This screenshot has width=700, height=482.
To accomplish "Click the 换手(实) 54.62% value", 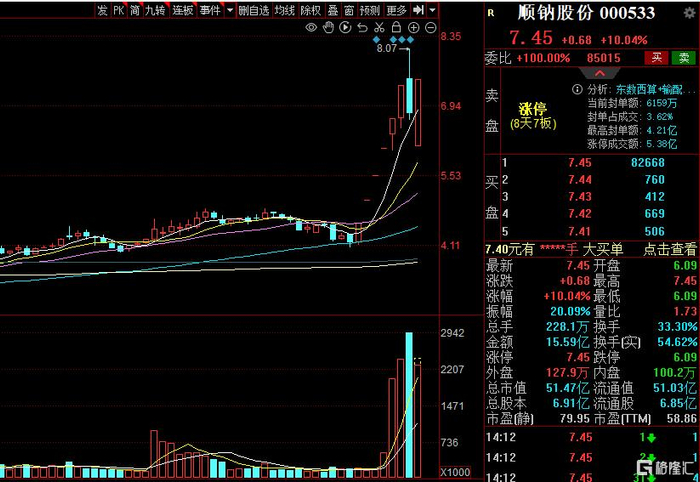I will click(x=677, y=342).
